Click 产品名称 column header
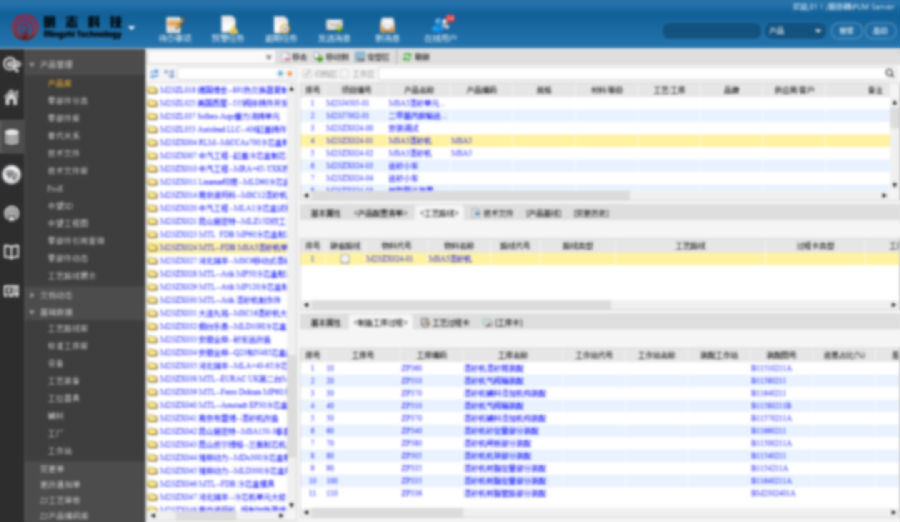This screenshot has width=900, height=522. 418,90
